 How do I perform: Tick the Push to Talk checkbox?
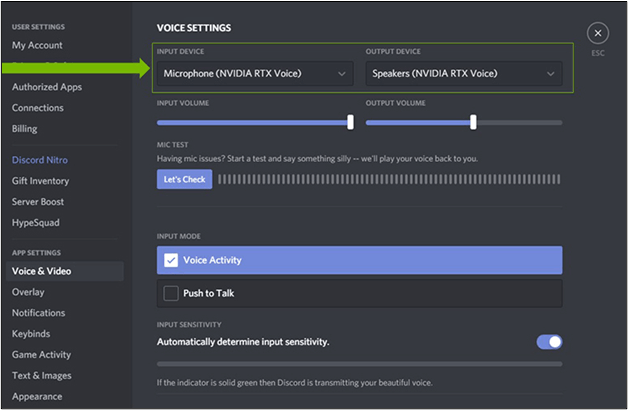[171, 293]
